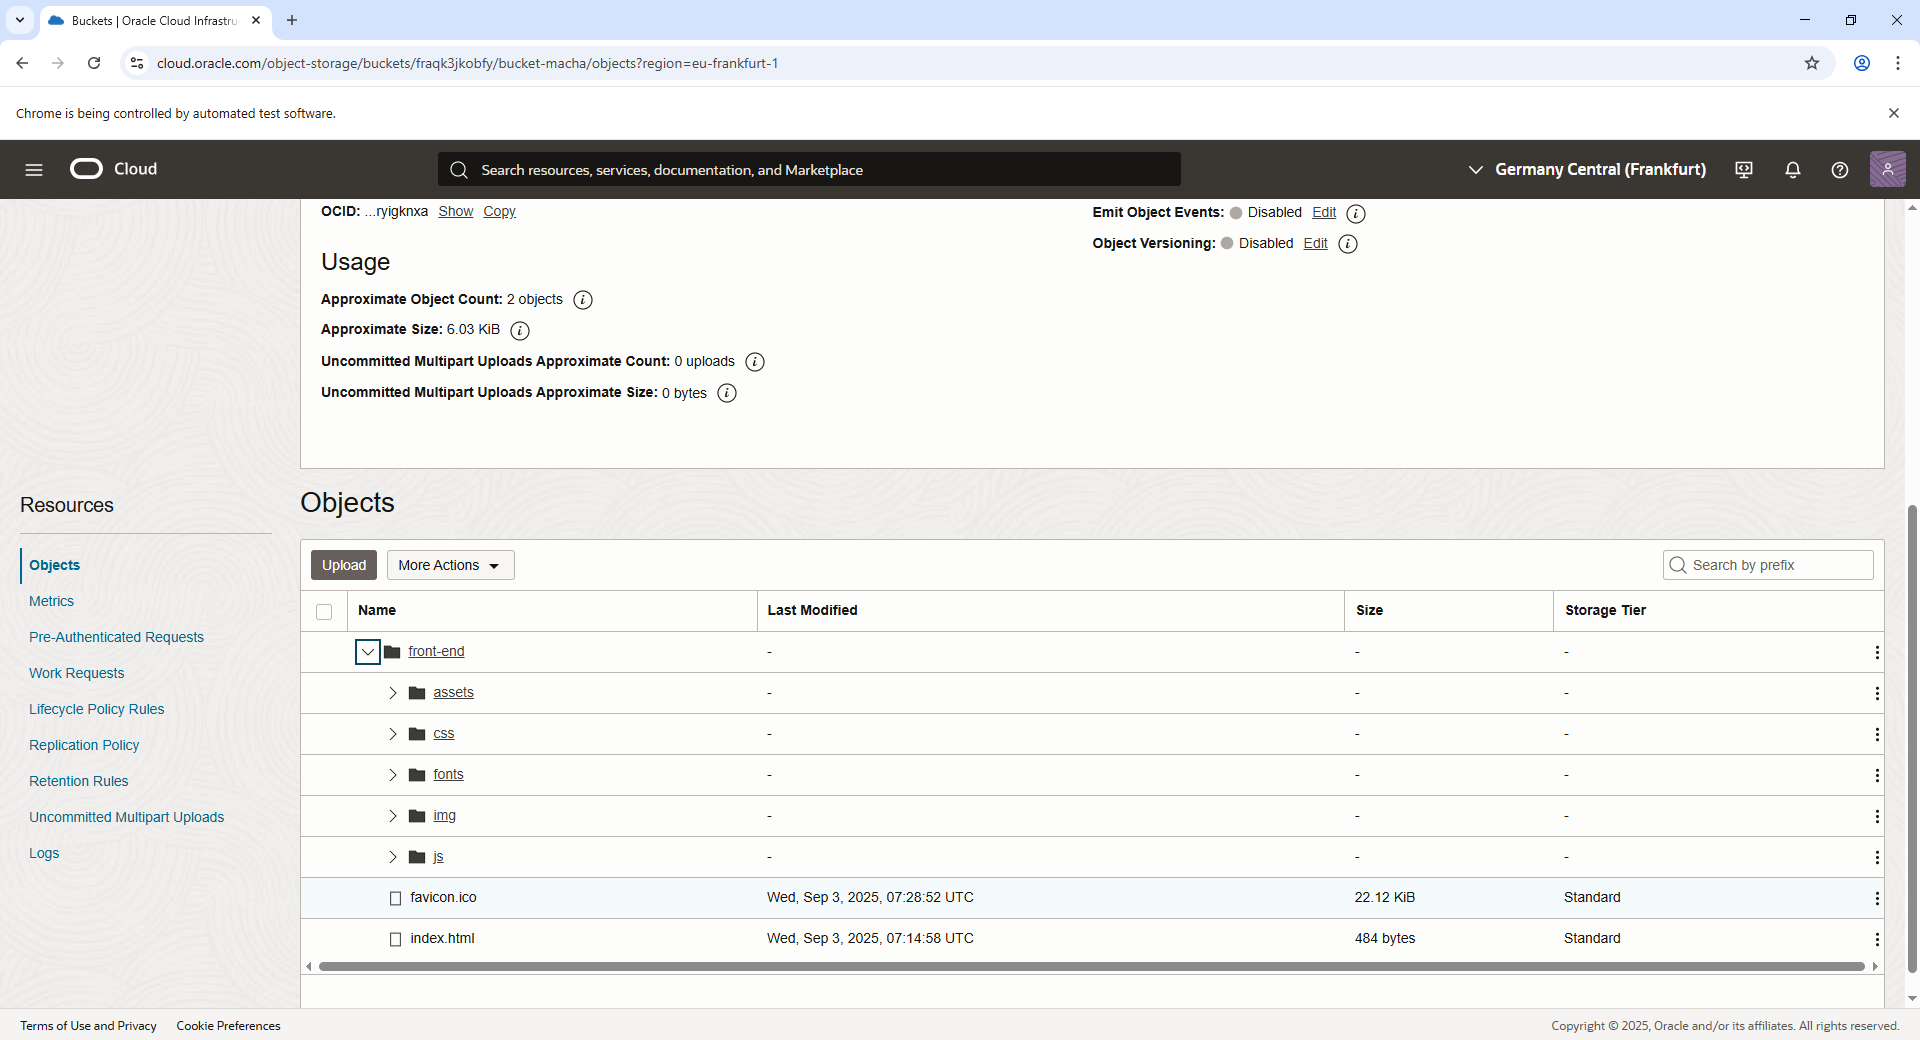1920x1040 pixels.
Task: Open Metrics in Resources menu
Action: (x=51, y=601)
